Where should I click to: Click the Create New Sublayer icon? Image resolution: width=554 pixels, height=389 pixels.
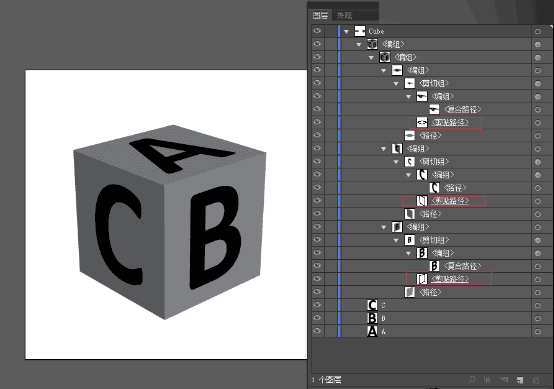pos(504,380)
